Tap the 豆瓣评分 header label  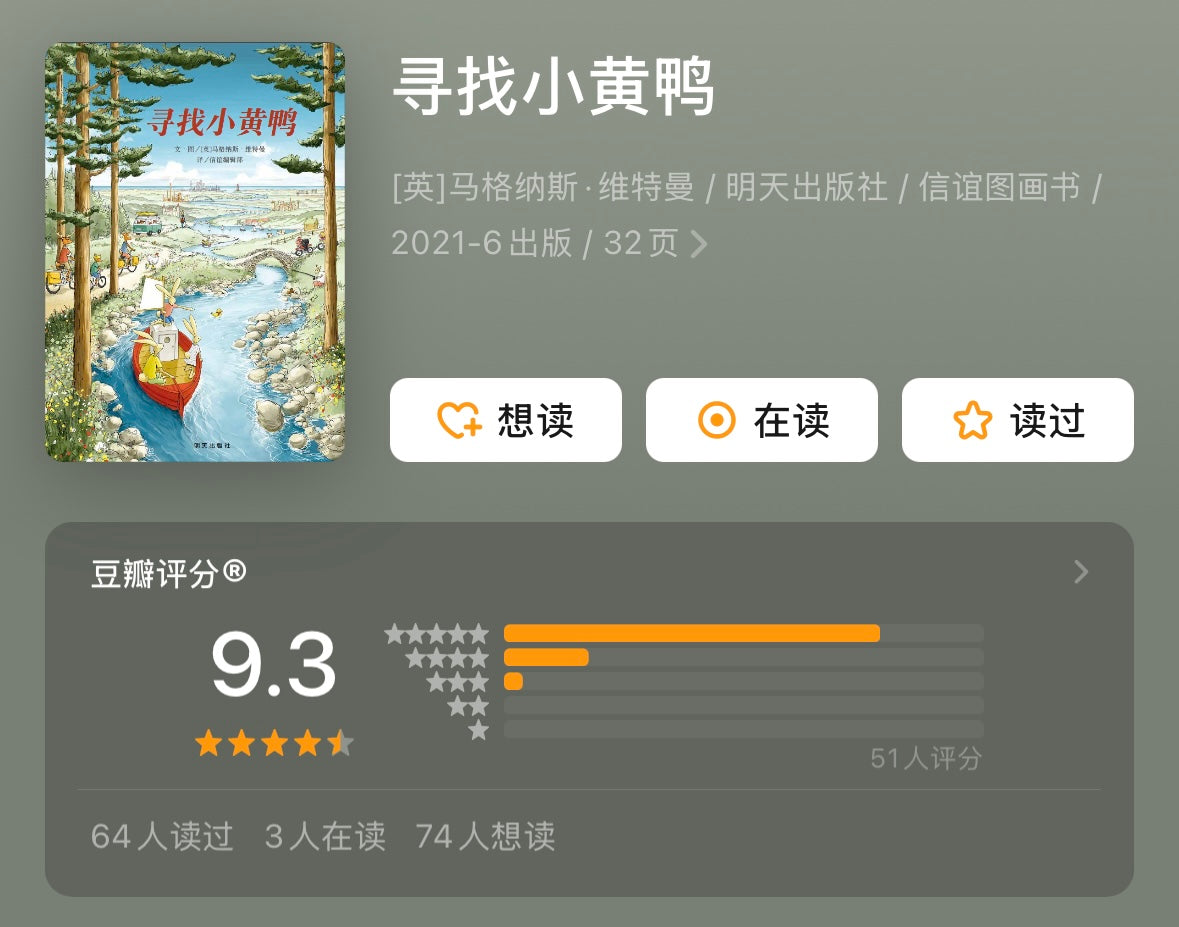click(168, 574)
